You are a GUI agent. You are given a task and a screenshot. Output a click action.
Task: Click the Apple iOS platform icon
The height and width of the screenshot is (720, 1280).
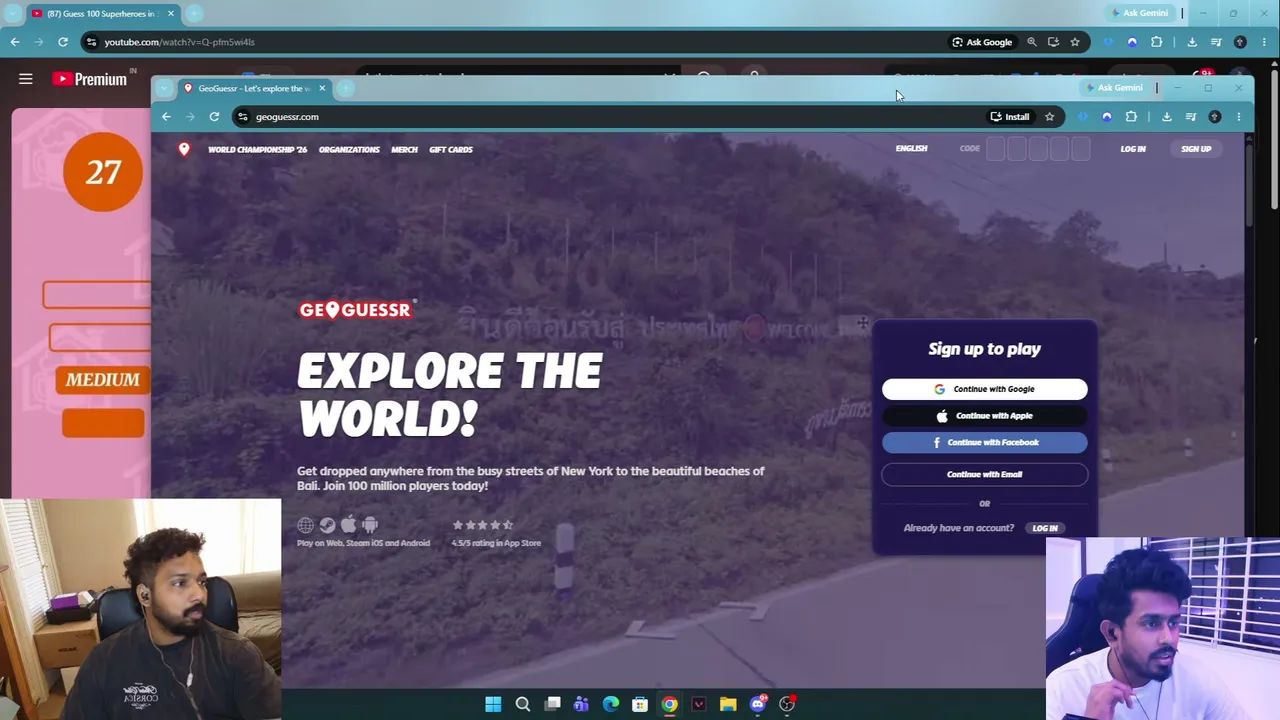[x=348, y=524]
